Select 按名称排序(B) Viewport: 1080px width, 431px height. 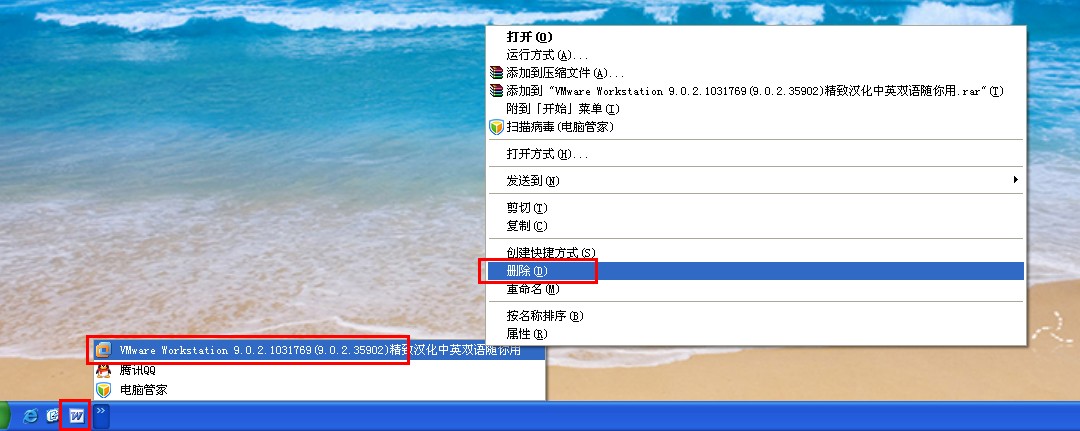(756, 316)
